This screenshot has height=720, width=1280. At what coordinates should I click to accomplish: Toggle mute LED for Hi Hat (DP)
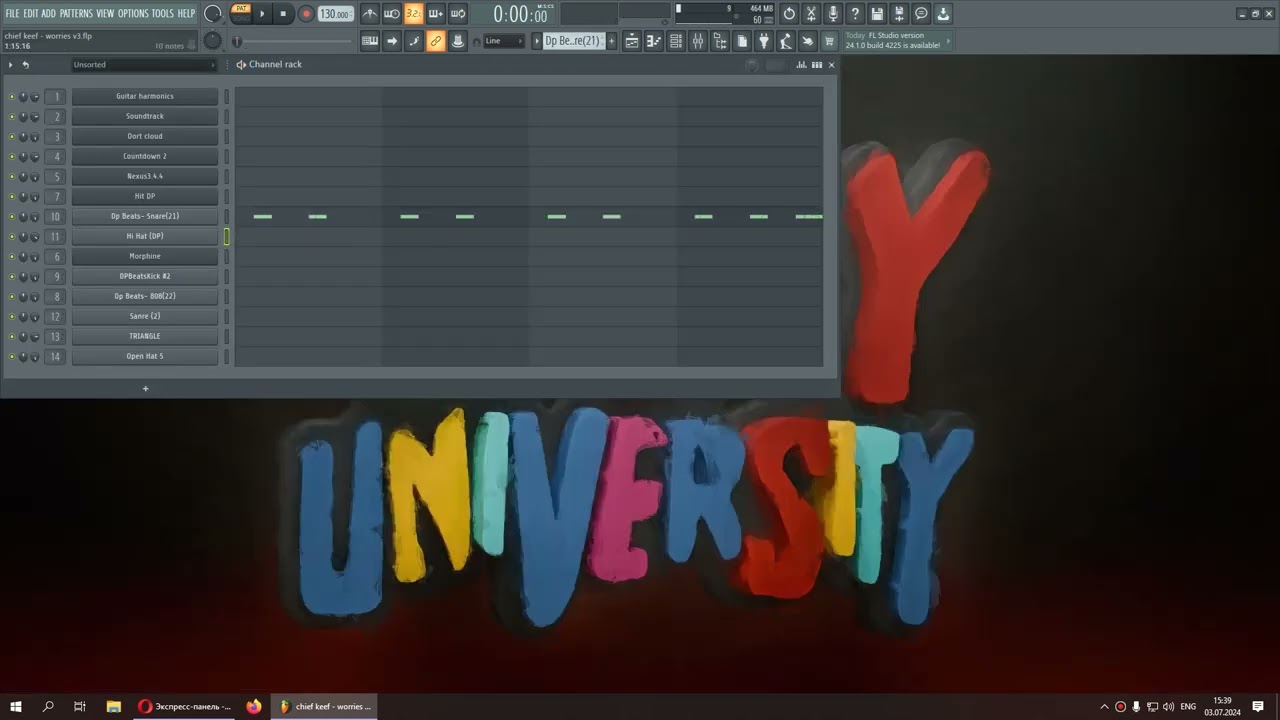pos(12,237)
